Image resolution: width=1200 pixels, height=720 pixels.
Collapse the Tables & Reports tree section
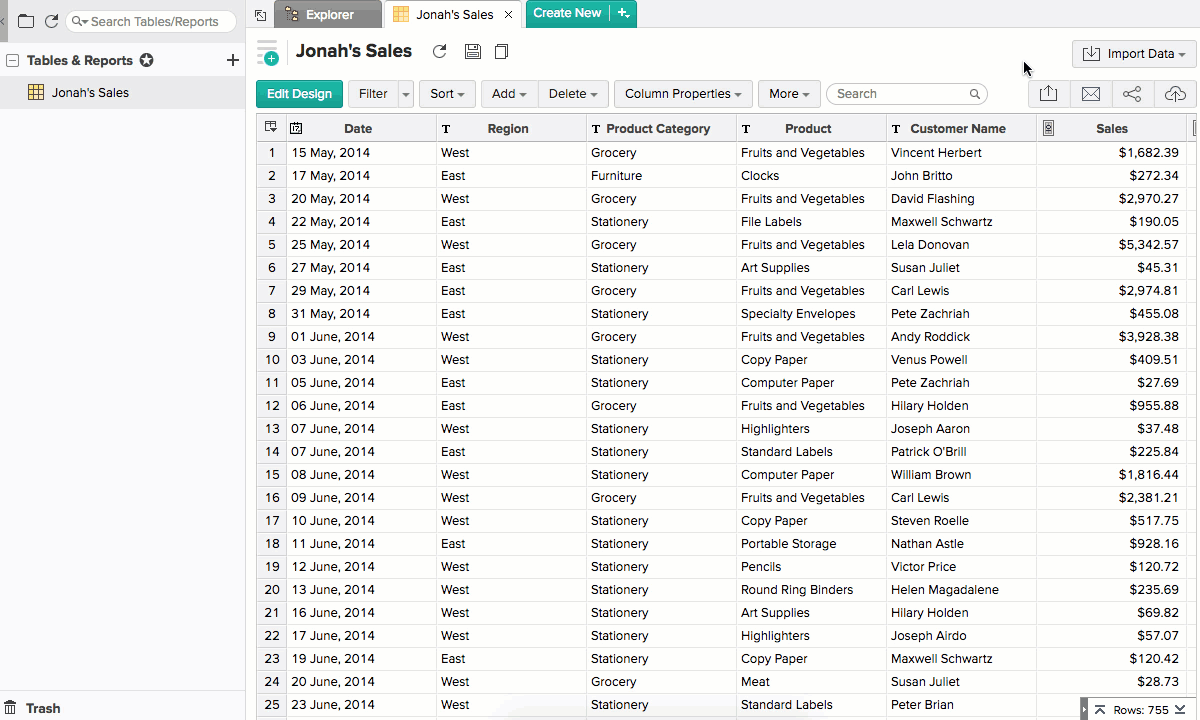pyautogui.click(x=13, y=61)
